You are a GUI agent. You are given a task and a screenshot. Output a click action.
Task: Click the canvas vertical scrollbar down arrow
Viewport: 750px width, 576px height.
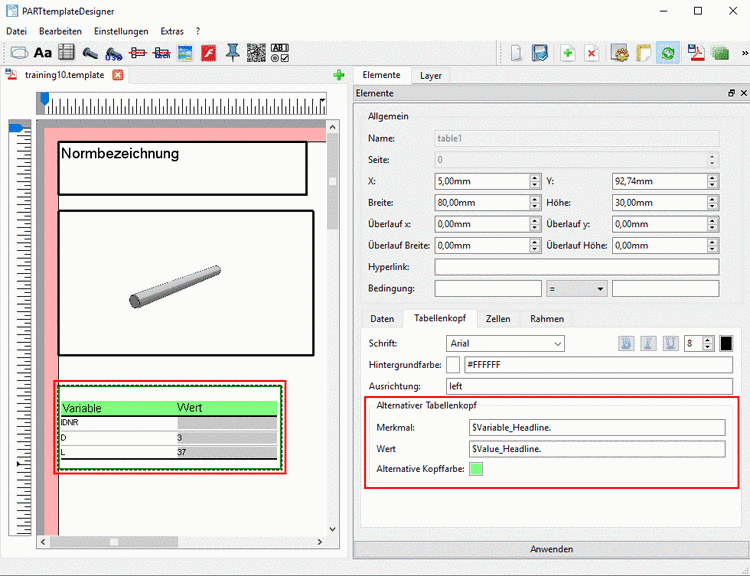332,529
